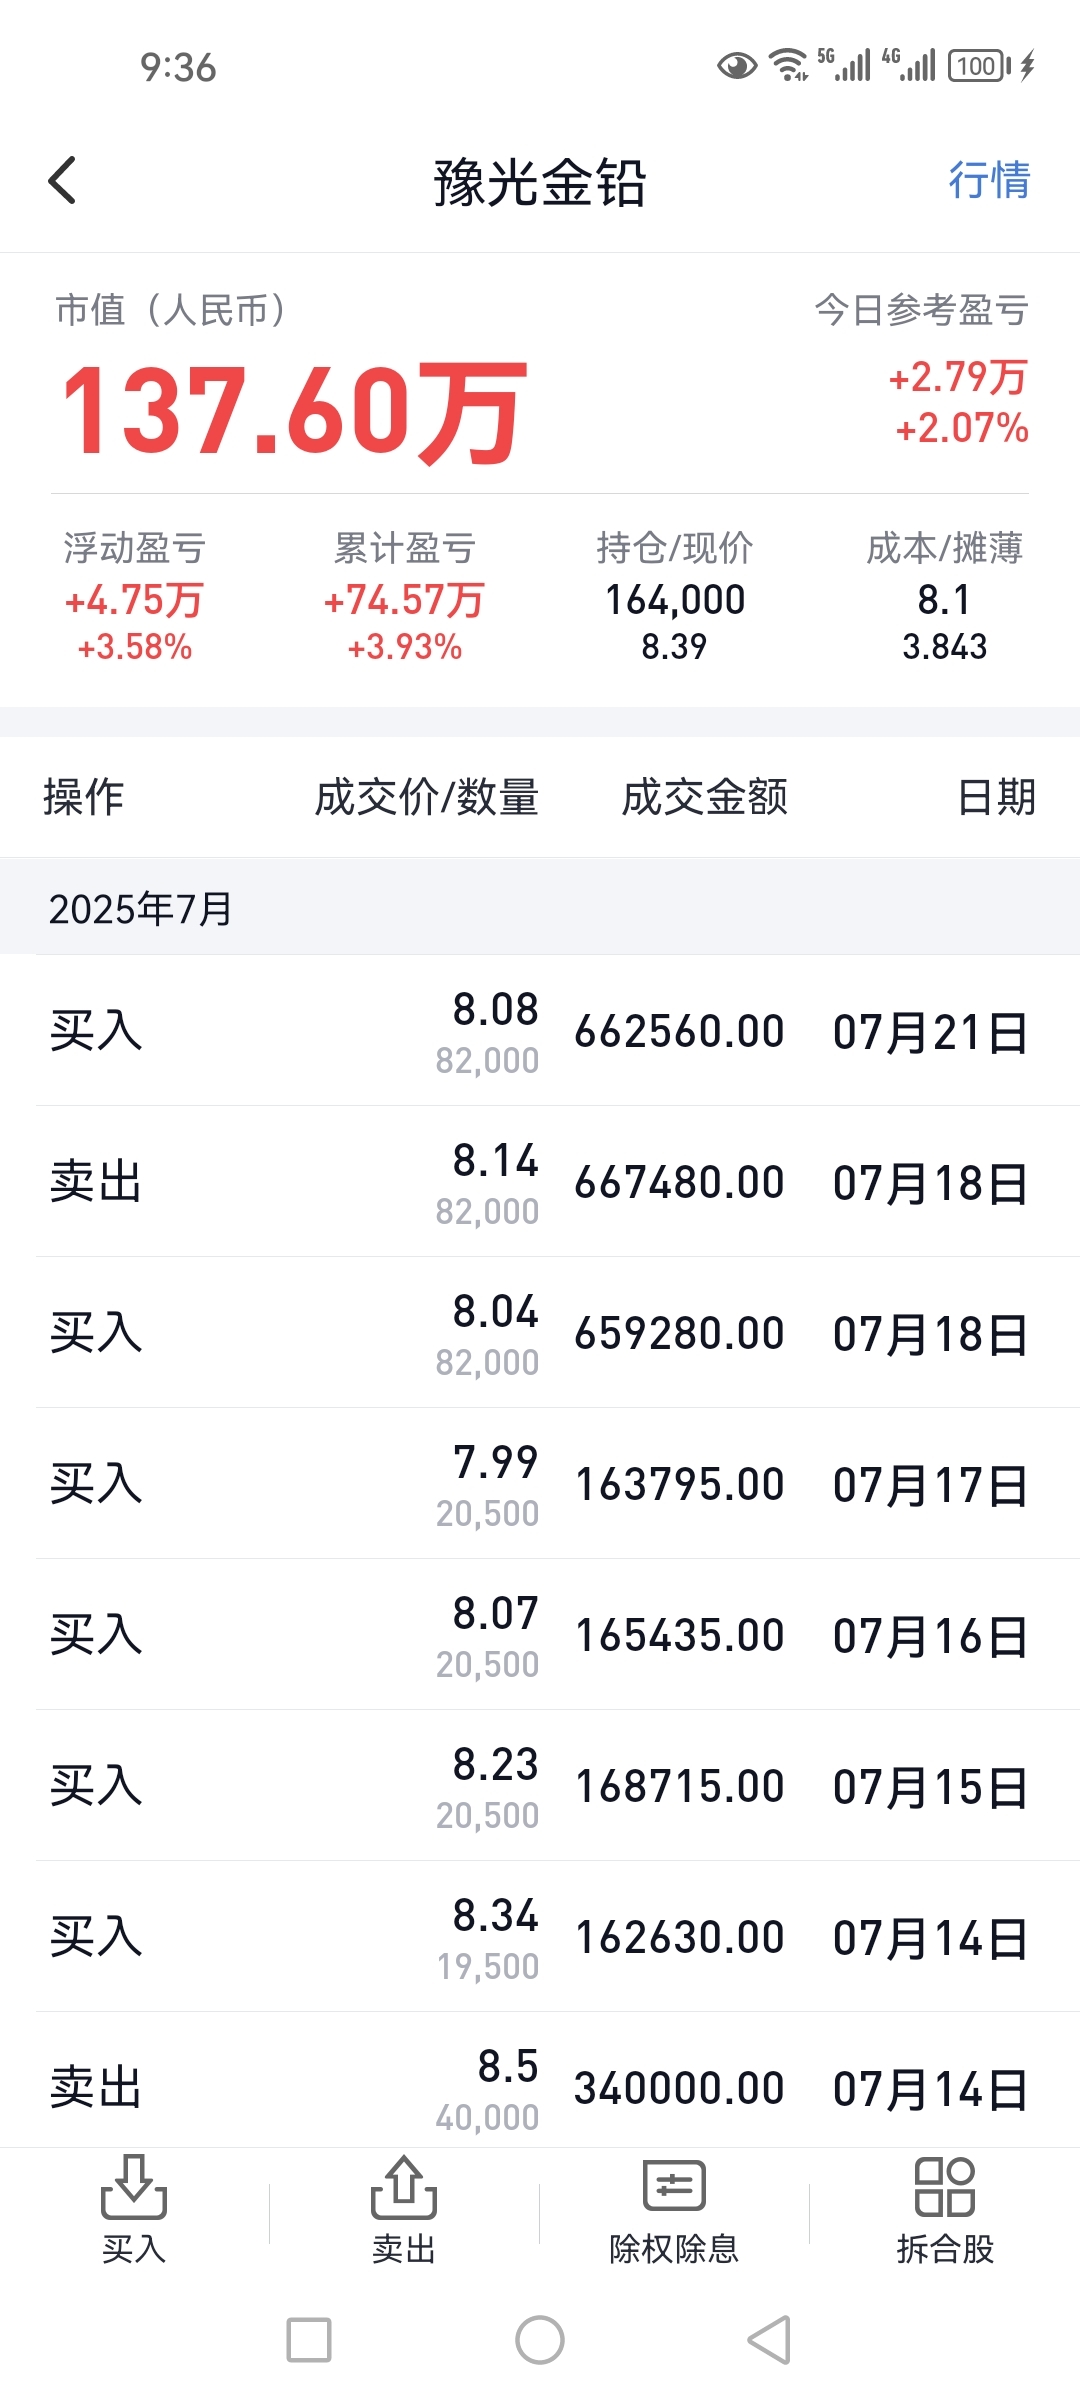
Task: Tap the Android home circle button
Action: (x=540, y=2340)
